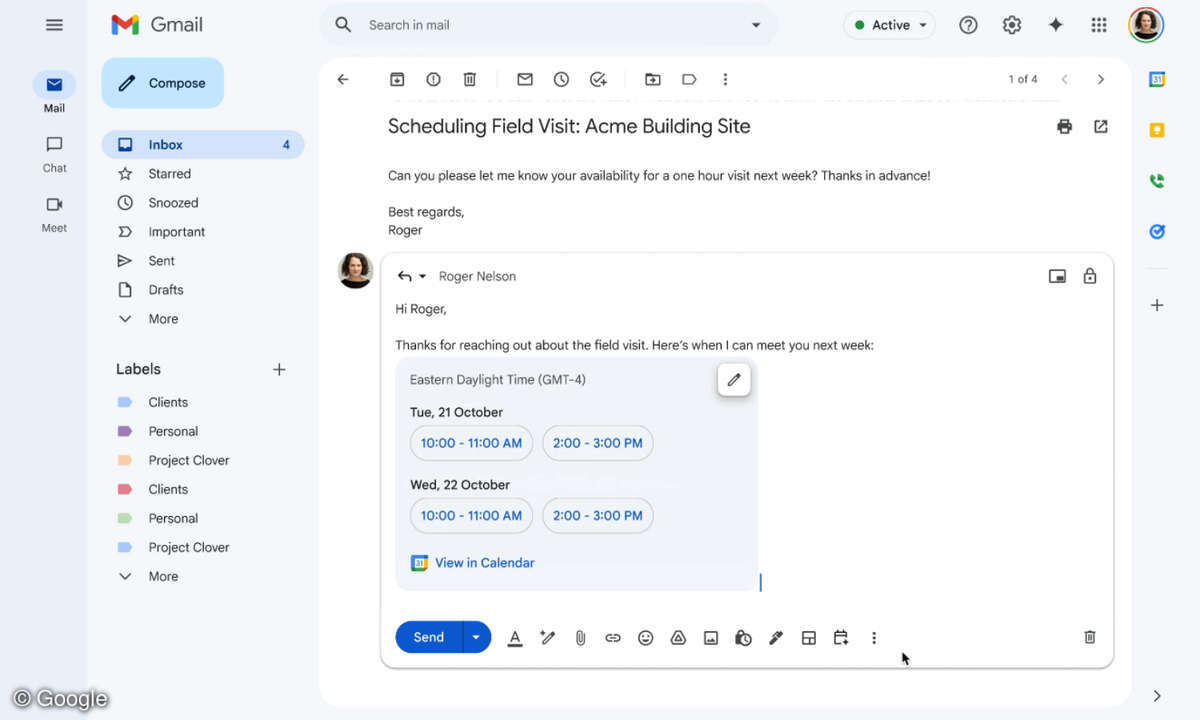The image size is (1200, 720).
Task: Click the Search in mail field
Action: pyautogui.click(x=550, y=25)
